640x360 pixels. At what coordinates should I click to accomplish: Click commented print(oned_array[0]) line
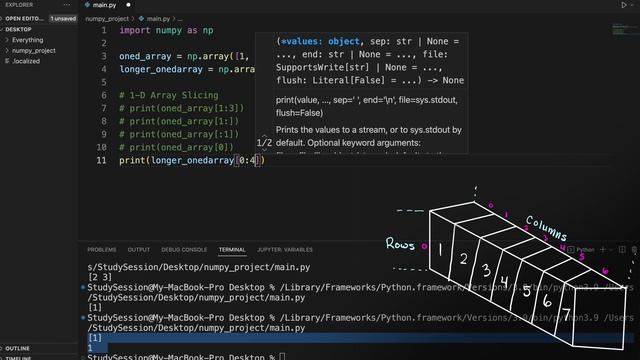pos(176,147)
